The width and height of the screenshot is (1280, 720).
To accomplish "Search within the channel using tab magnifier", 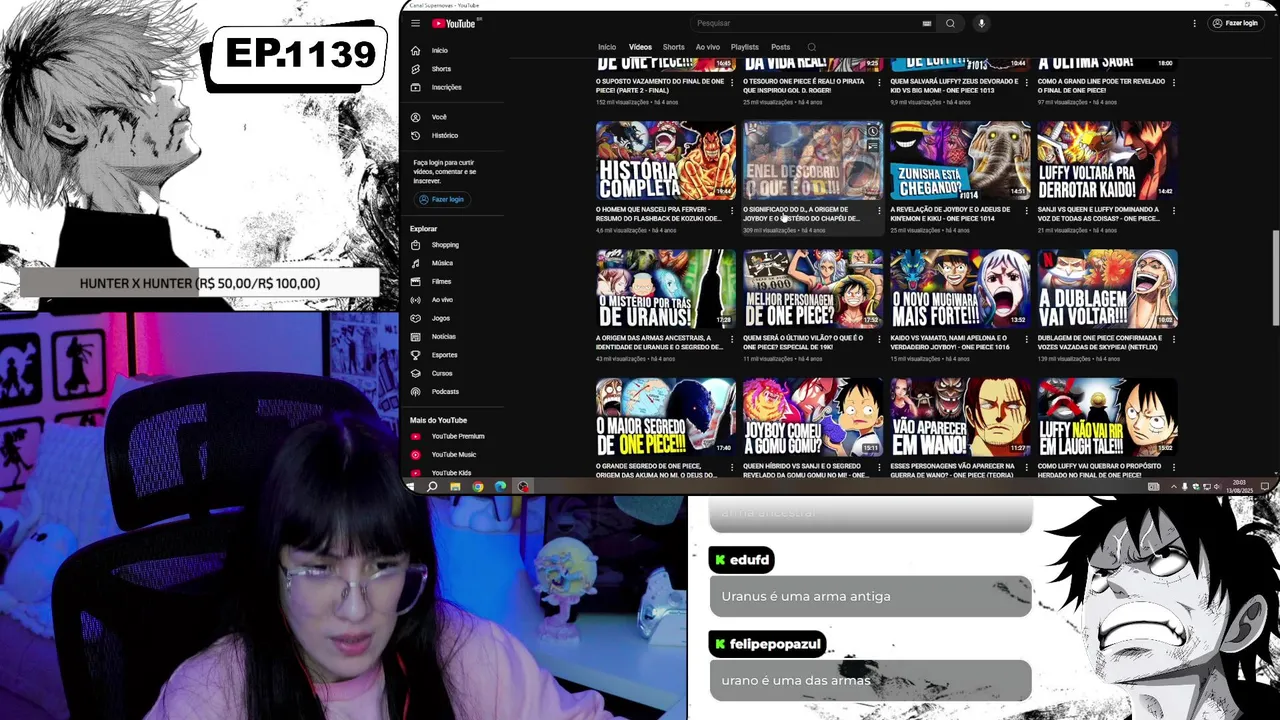I will point(811,47).
